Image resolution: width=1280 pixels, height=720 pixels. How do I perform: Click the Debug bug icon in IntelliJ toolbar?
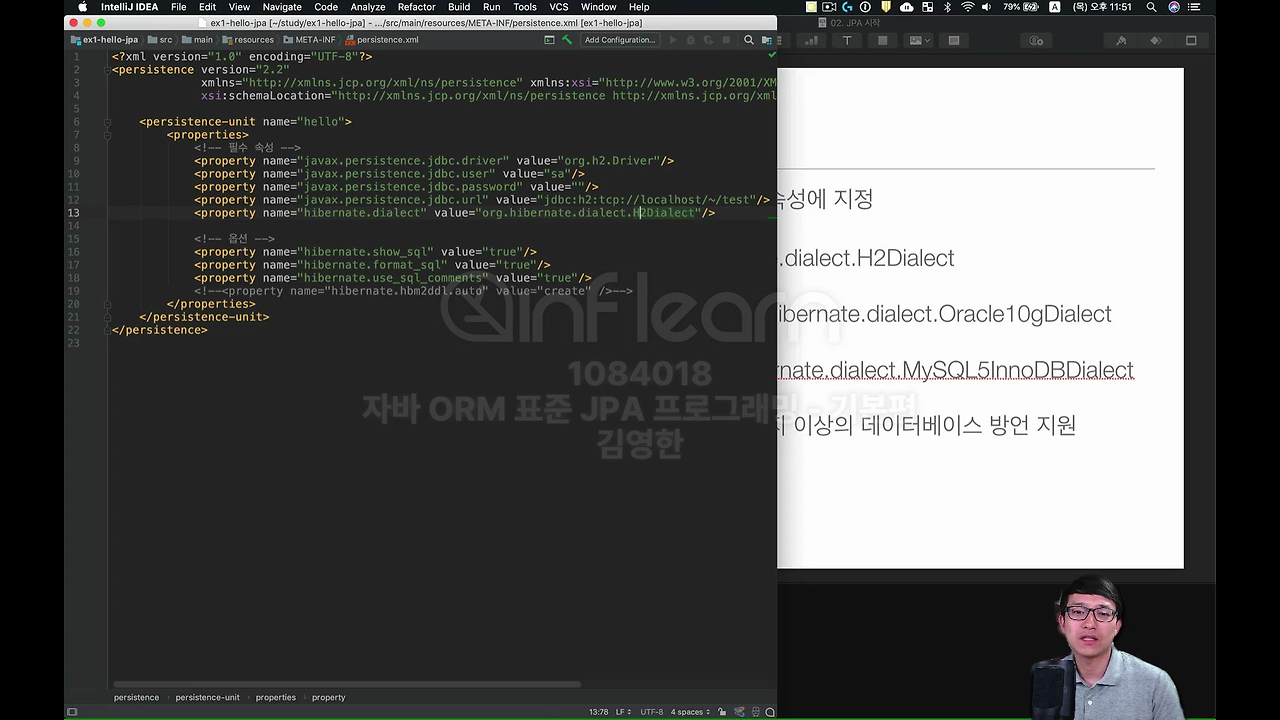(690, 40)
